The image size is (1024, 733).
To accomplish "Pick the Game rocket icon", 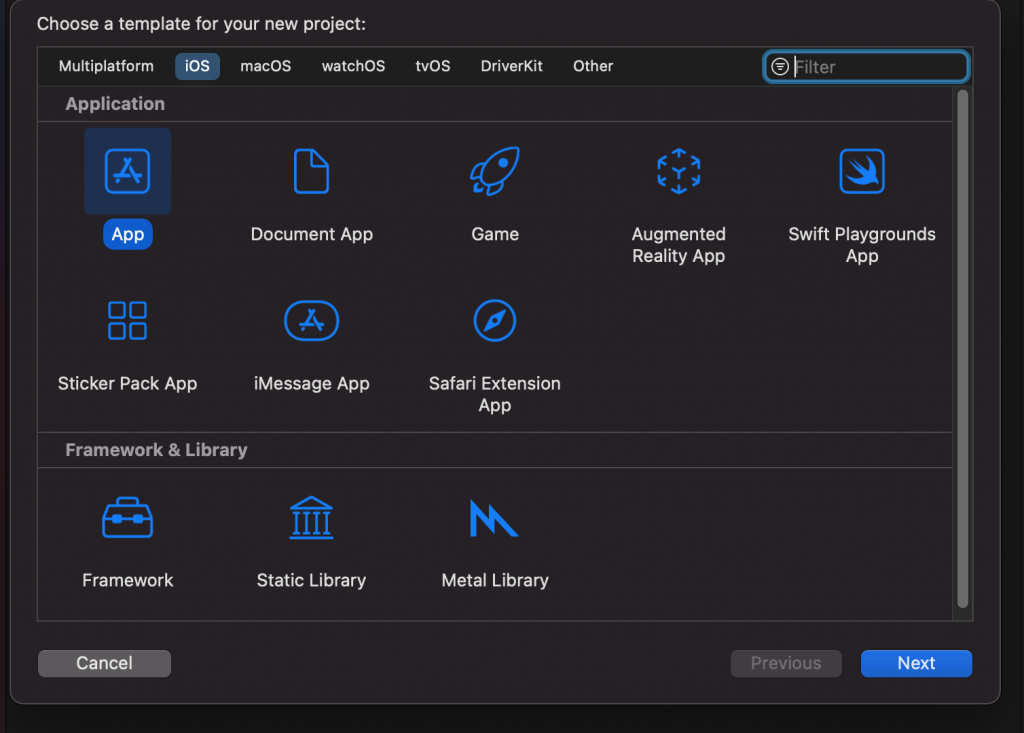I will 495,171.
